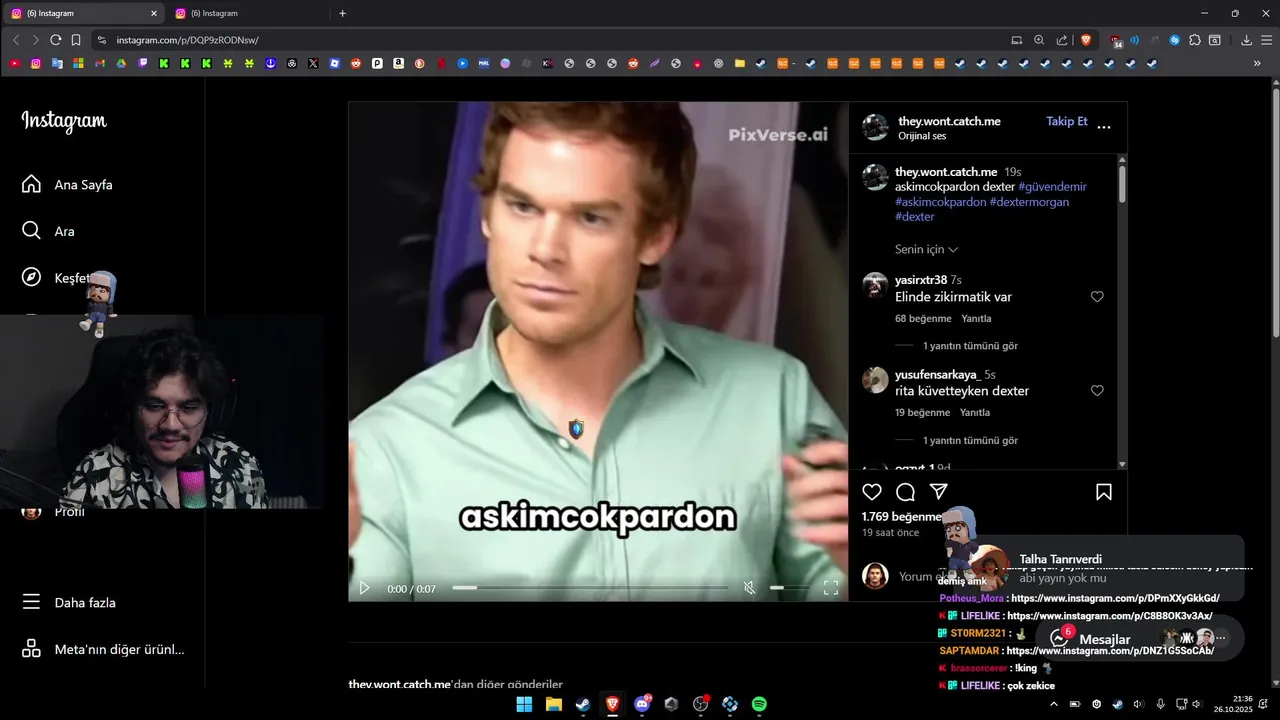
Task: Open the Gmail bookmark
Action: (99, 63)
